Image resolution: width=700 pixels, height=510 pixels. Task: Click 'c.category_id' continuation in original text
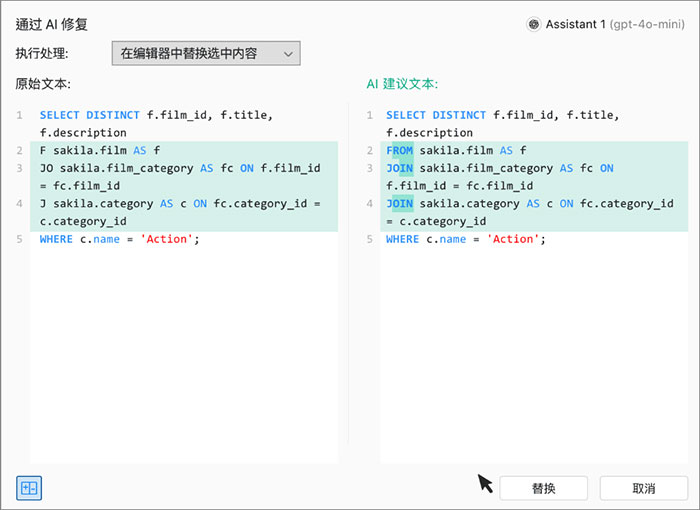pyautogui.click(x=83, y=222)
